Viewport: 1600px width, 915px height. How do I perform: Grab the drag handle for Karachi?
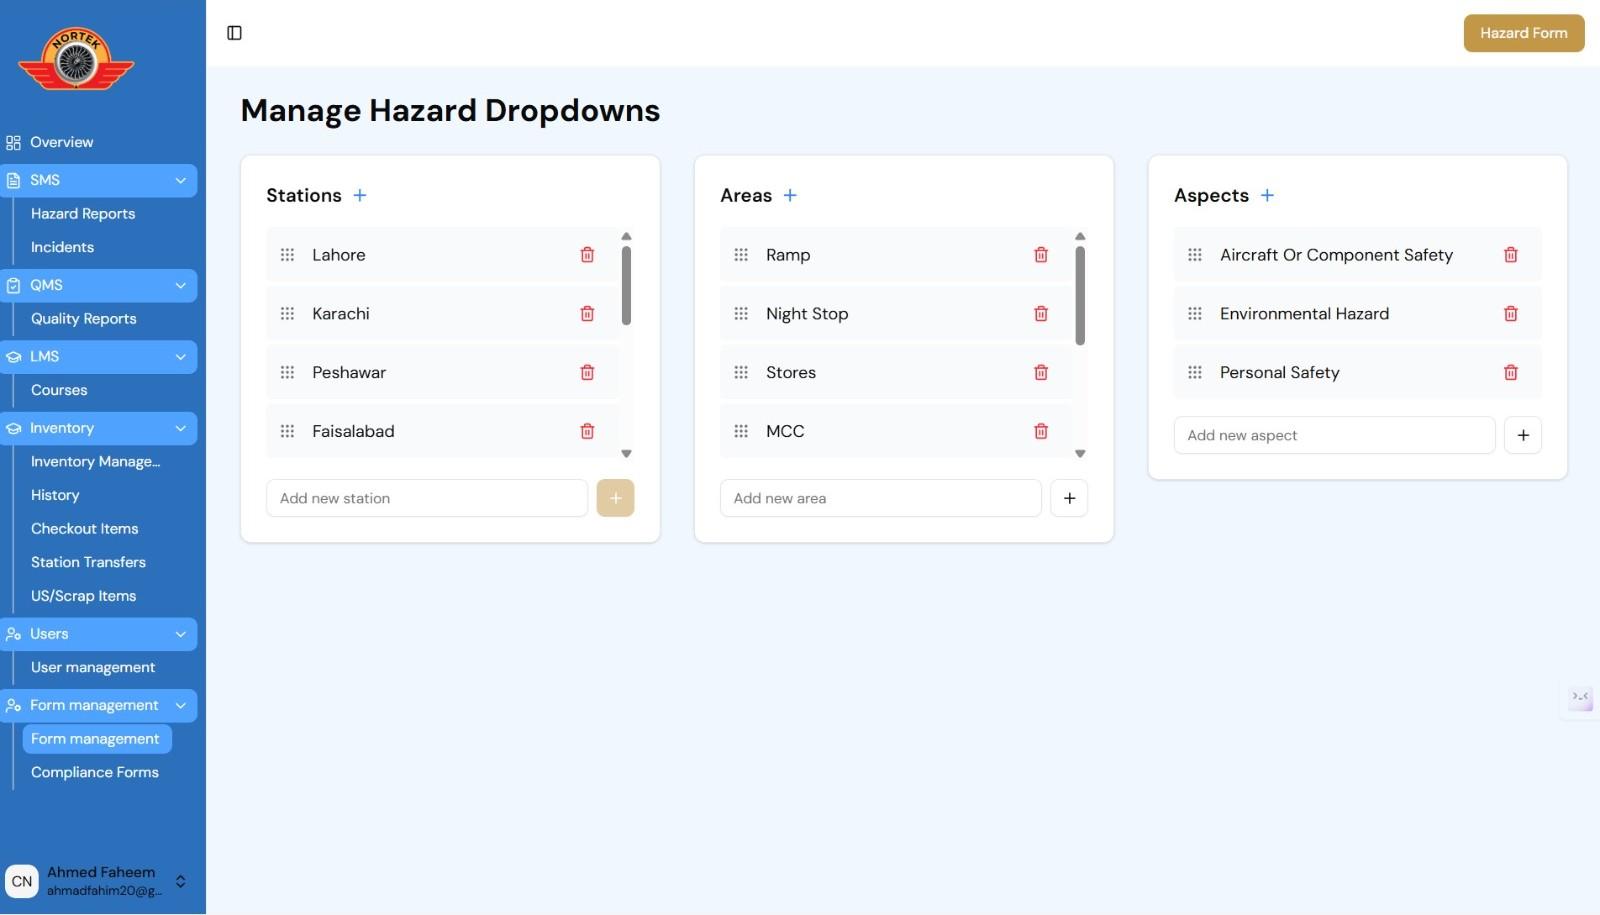coord(287,314)
